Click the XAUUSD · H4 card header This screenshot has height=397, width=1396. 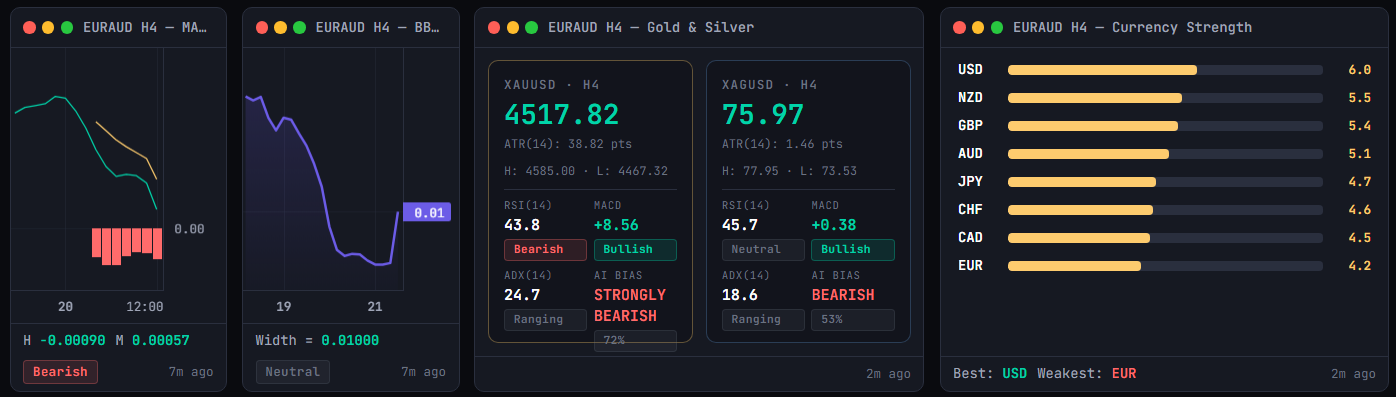coord(552,85)
